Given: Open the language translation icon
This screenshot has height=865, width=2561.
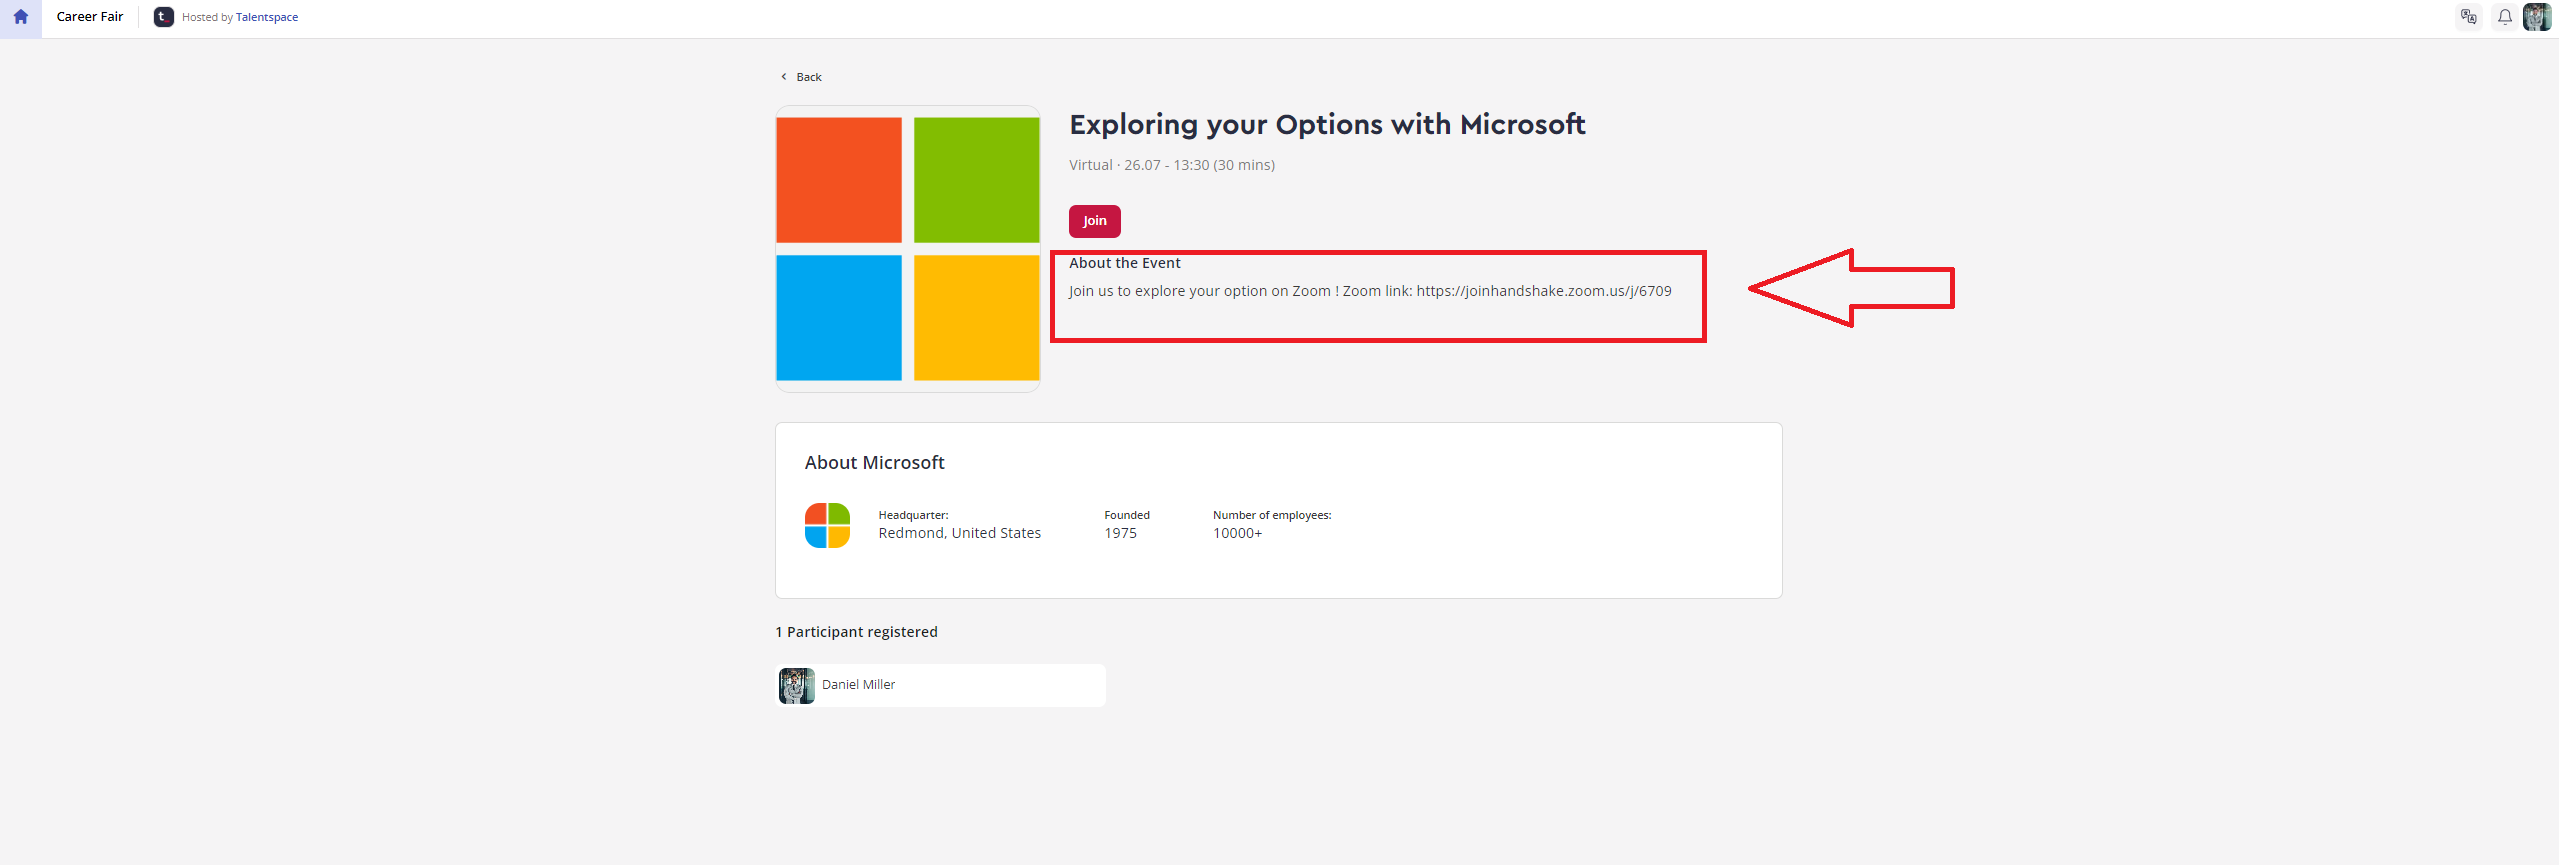Looking at the screenshot, I should pos(2469,17).
